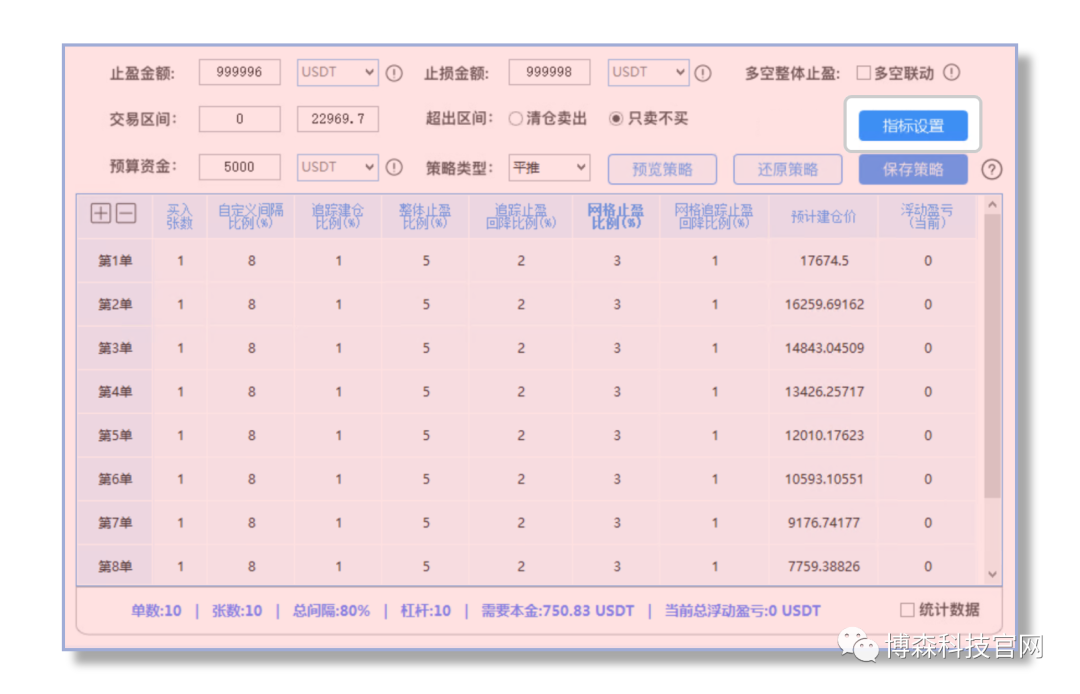Click the 预览策略 button
The height and width of the screenshot is (694, 1080).
(x=663, y=169)
